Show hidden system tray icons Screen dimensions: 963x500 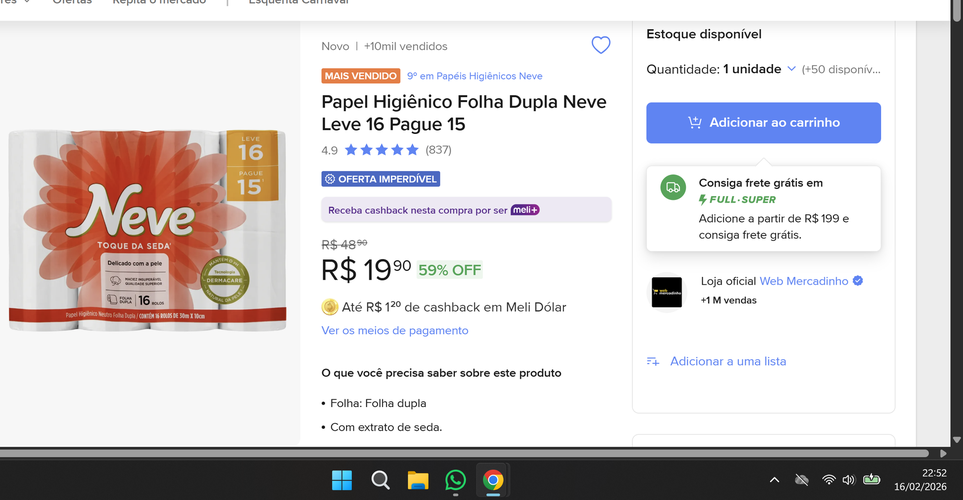point(774,480)
